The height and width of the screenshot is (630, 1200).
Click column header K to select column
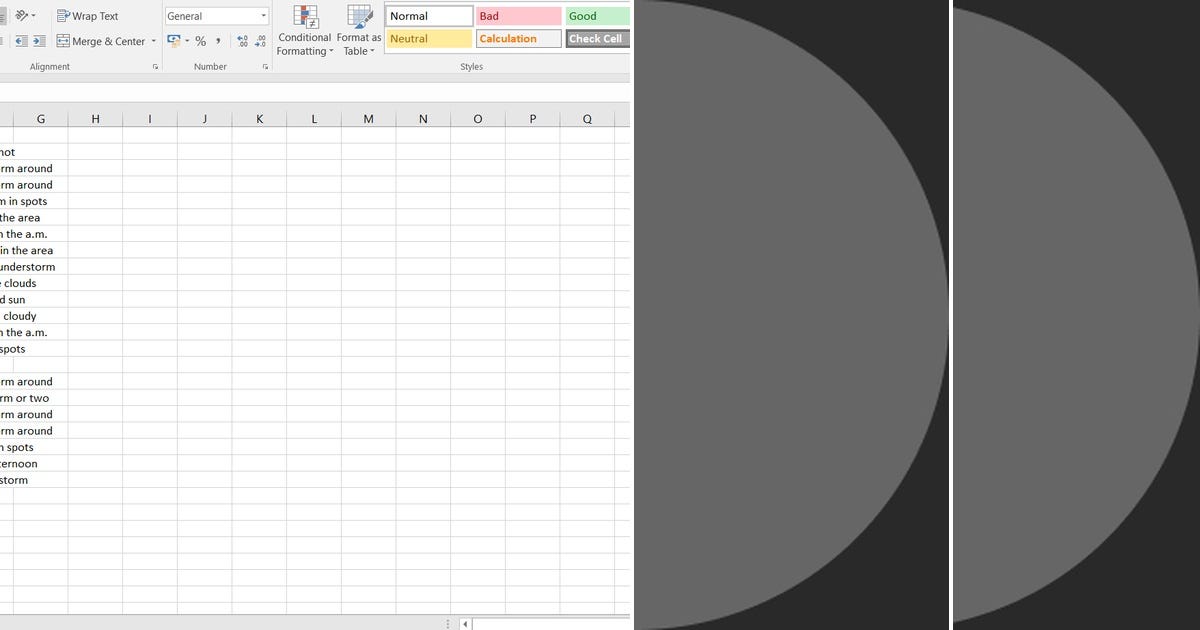point(259,118)
